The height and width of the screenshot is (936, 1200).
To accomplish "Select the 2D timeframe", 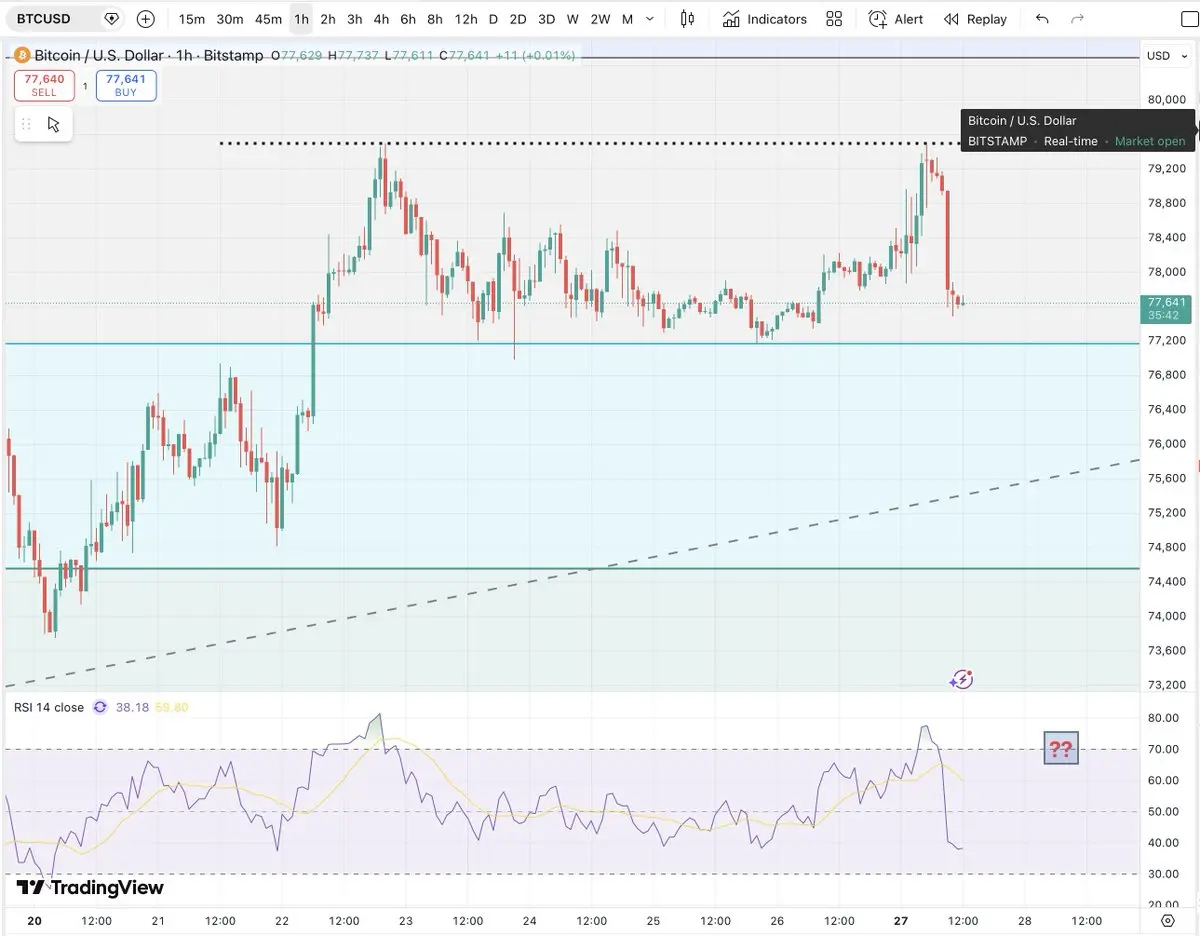I will tap(517, 19).
